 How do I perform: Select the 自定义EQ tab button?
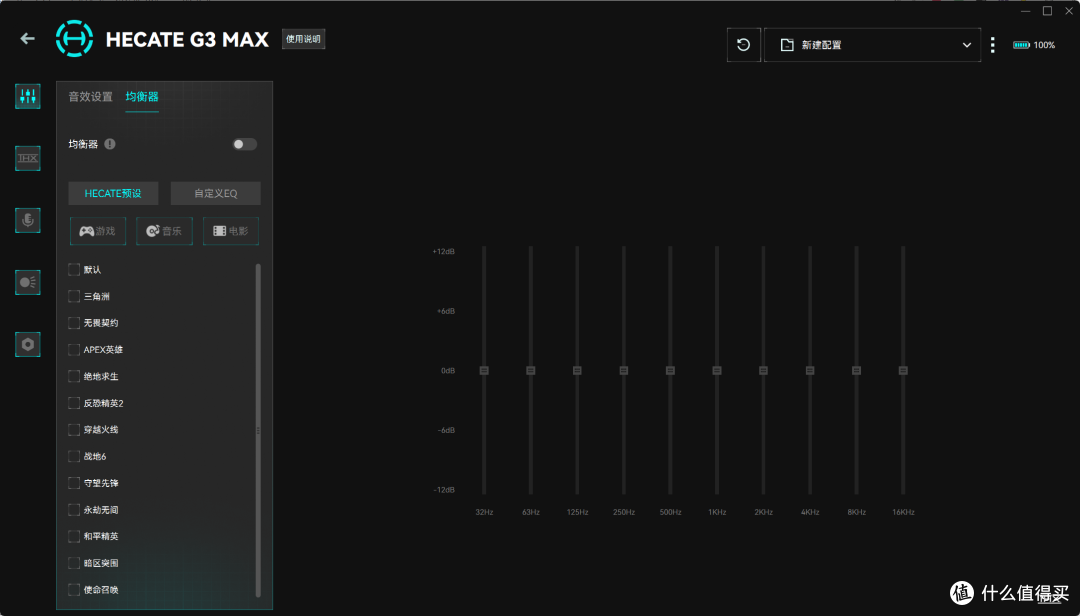[x=216, y=194]
